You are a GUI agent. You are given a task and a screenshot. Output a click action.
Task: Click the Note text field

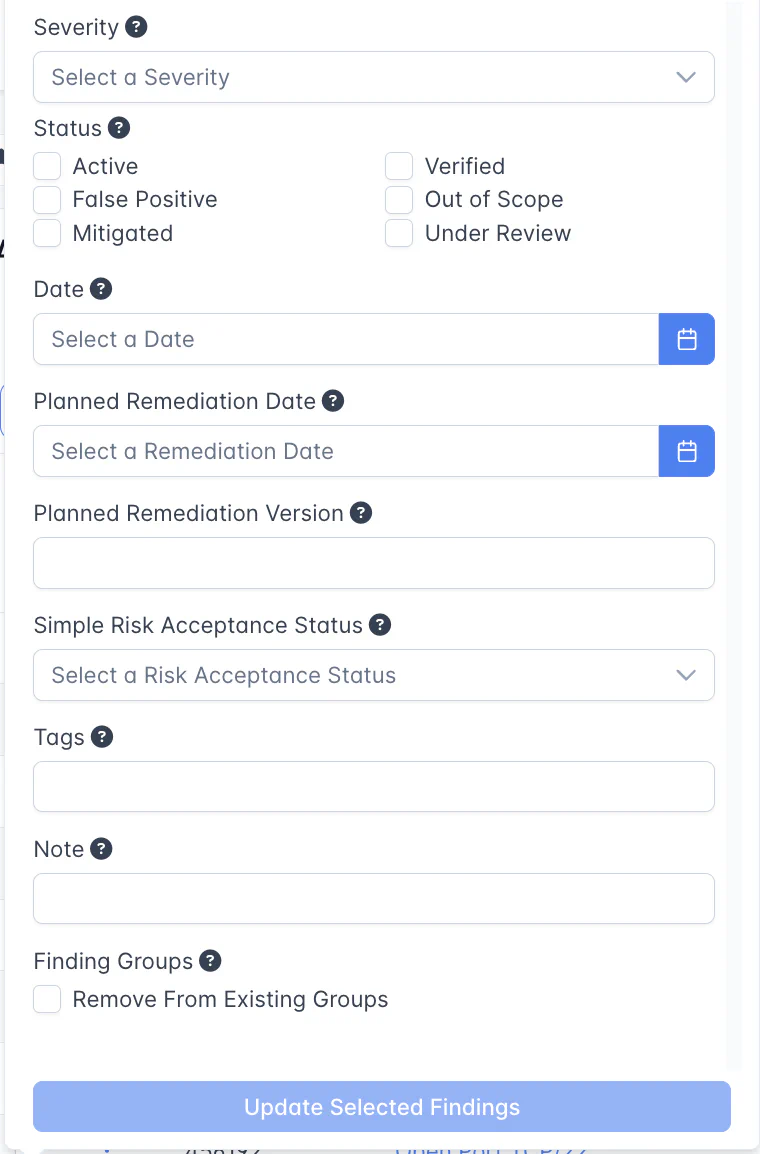coord(373,899)
